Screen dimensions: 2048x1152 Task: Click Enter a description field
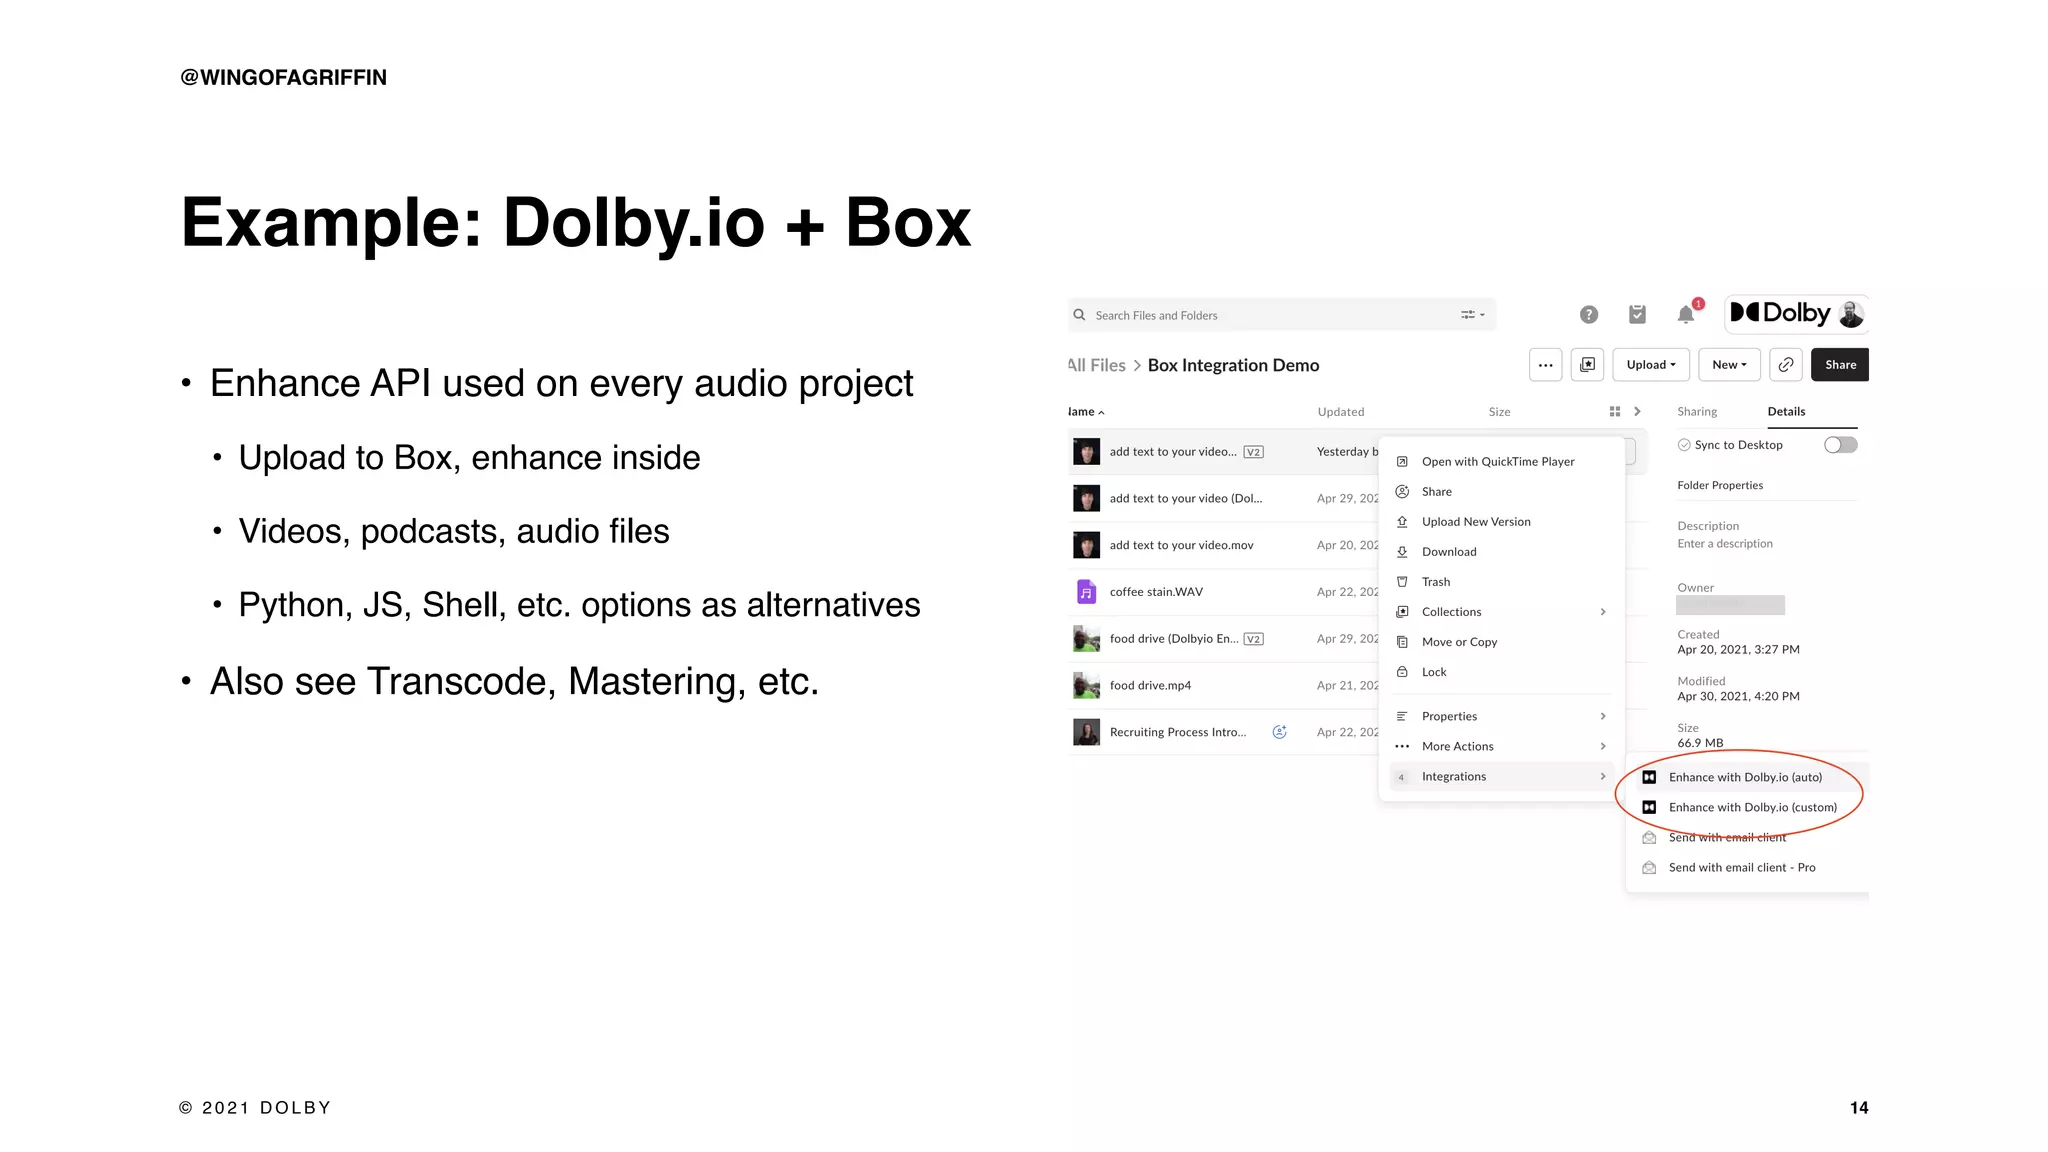click(x=1725, y=544)
